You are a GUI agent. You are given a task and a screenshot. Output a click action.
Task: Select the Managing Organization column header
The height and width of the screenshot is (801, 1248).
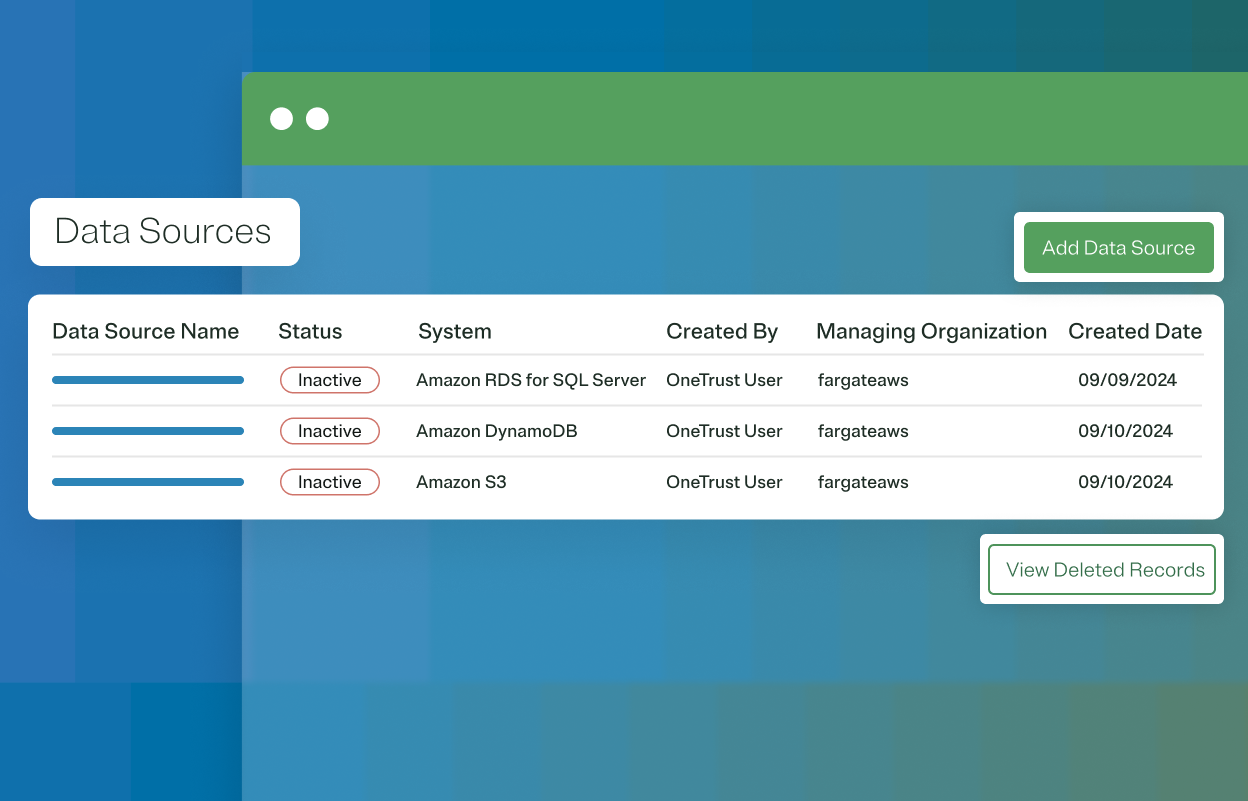[931, 331]
